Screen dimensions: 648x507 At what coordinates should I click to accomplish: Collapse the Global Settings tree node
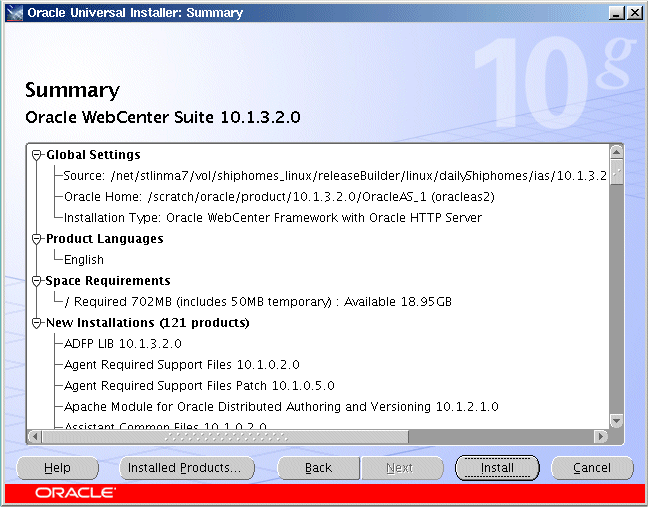click(x=37, y=155)
